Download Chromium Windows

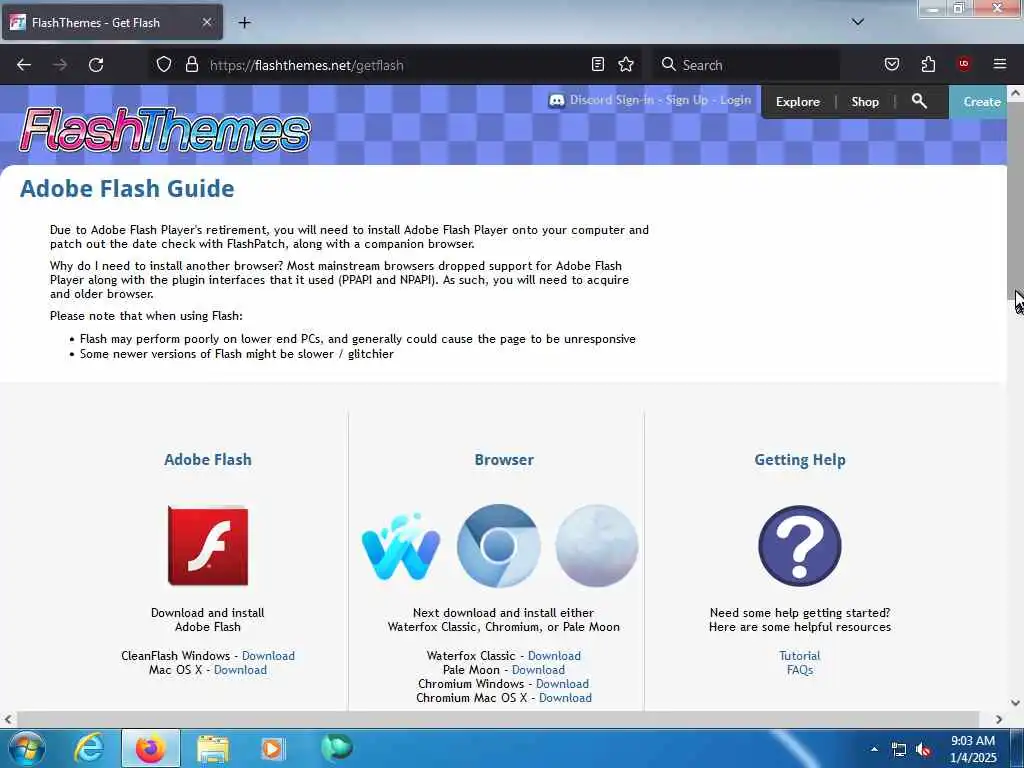[x=562, y=684]
